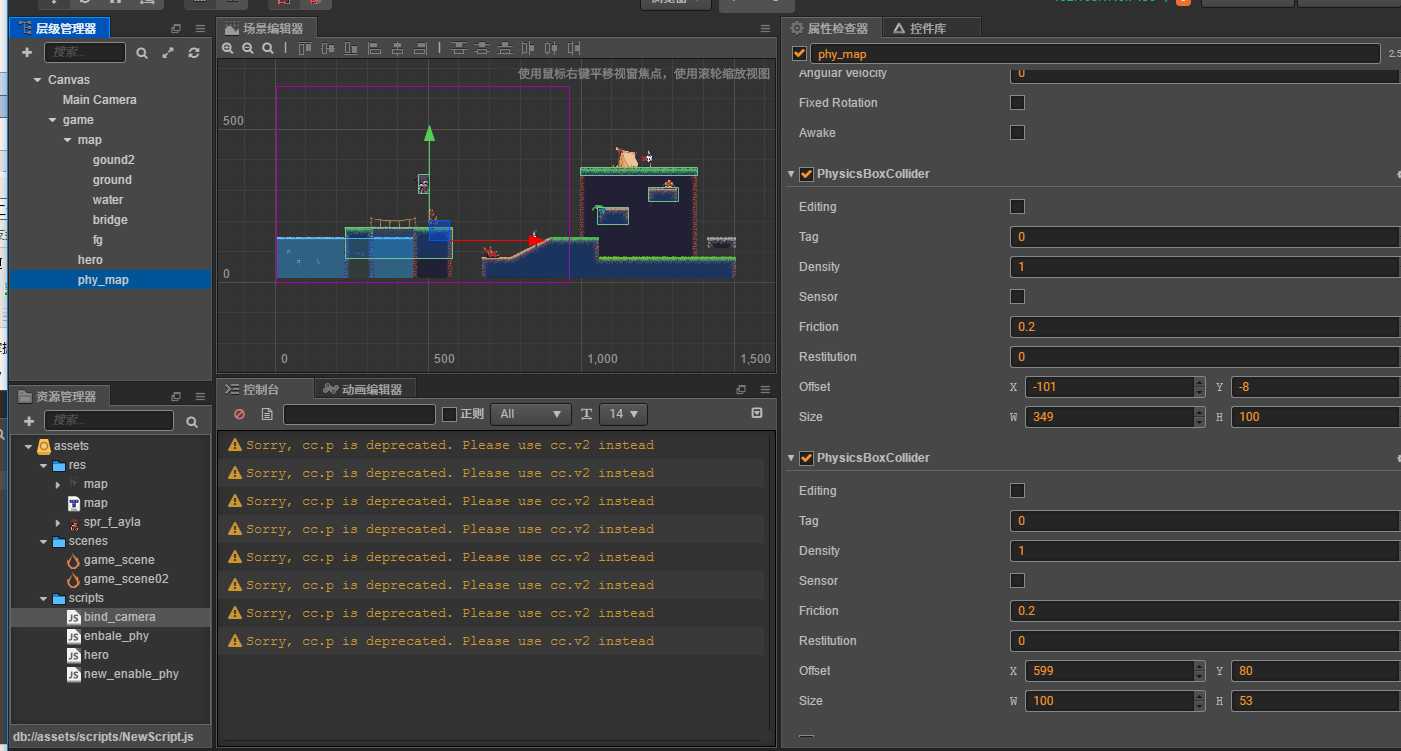Collapse the scripts folder in assets
This screenshot has width=1401, height=751.
tap(44, 599)
